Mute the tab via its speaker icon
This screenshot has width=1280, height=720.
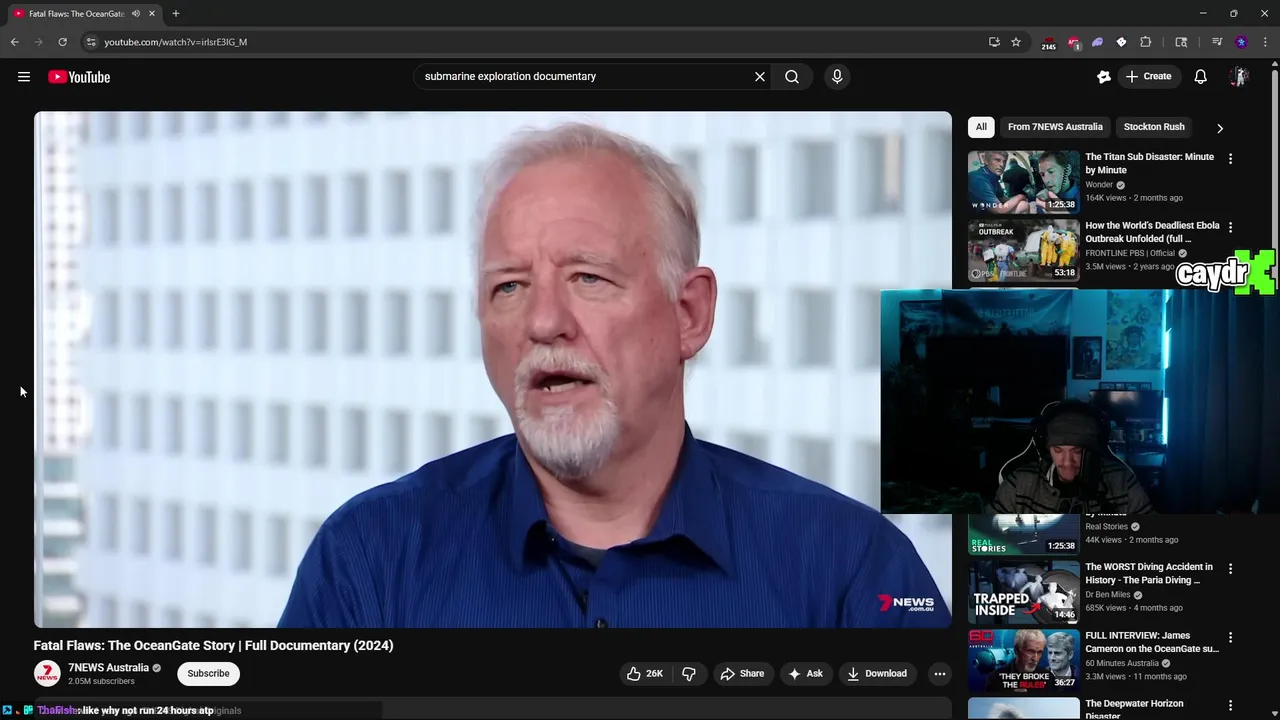tap(136, 14)
